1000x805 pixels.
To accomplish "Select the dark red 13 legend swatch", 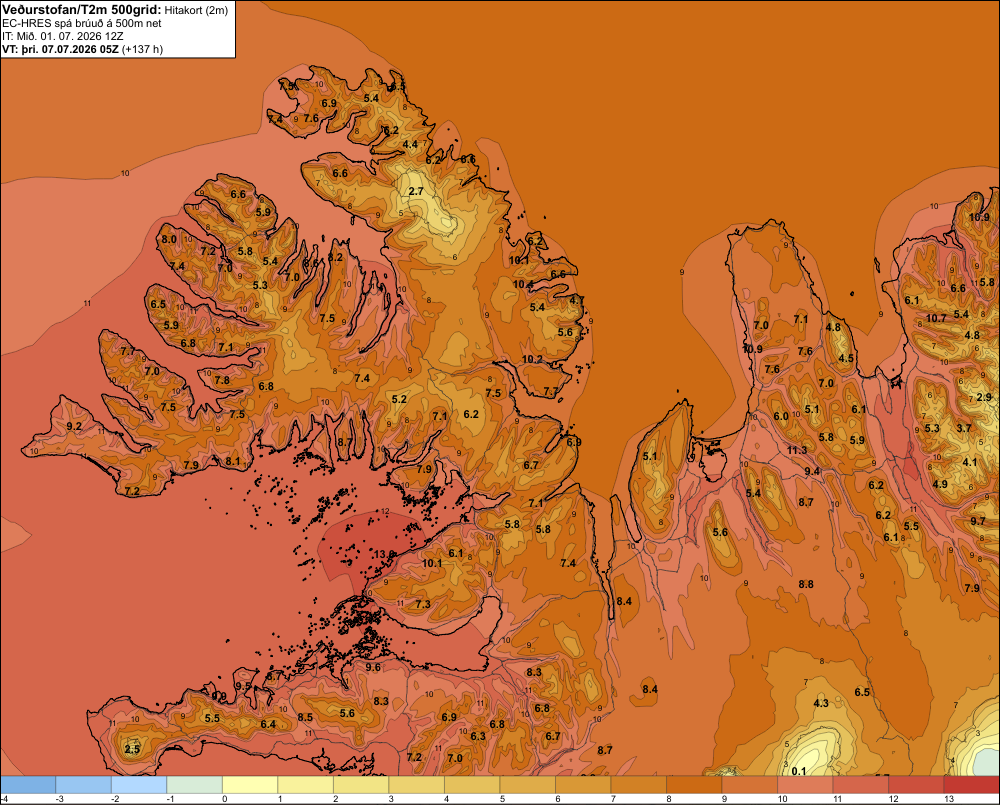I will click(x=971, y=785).
